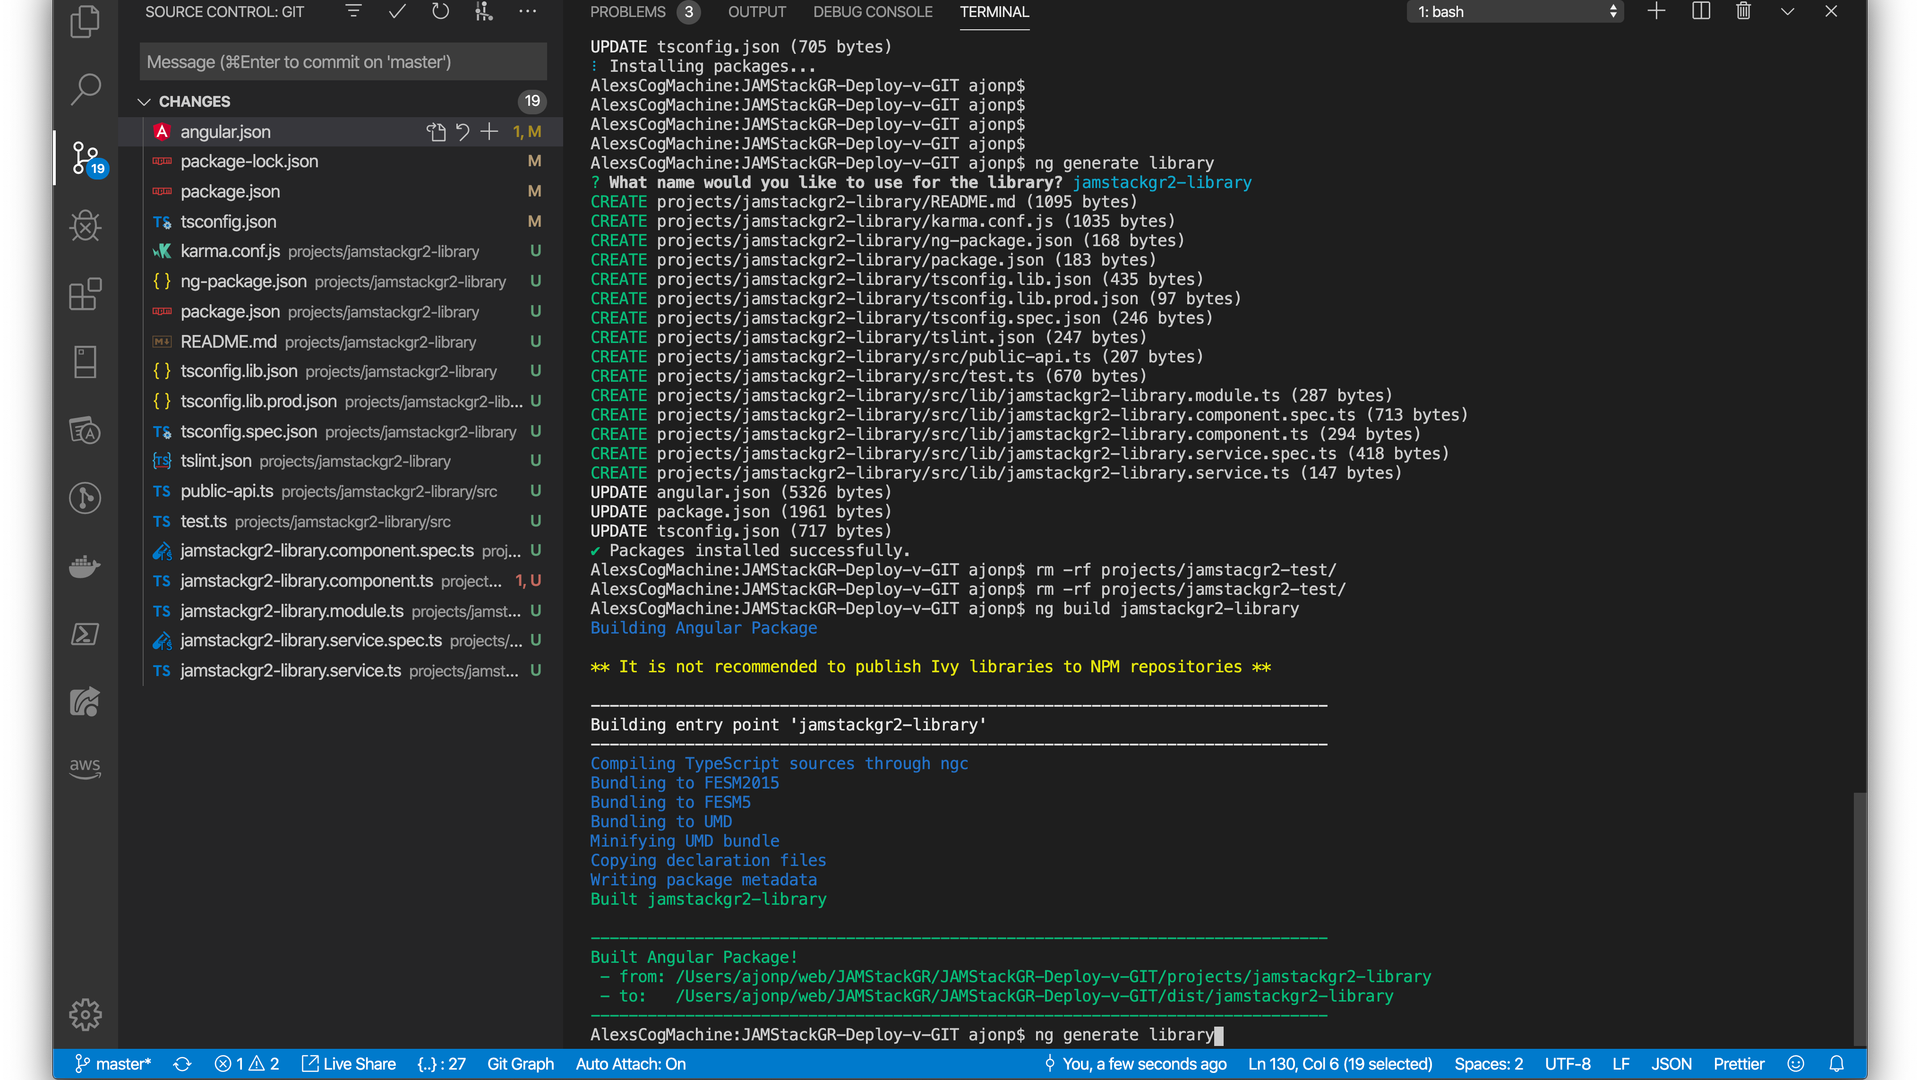Open the Search view in activity bar

click(85, 90)
